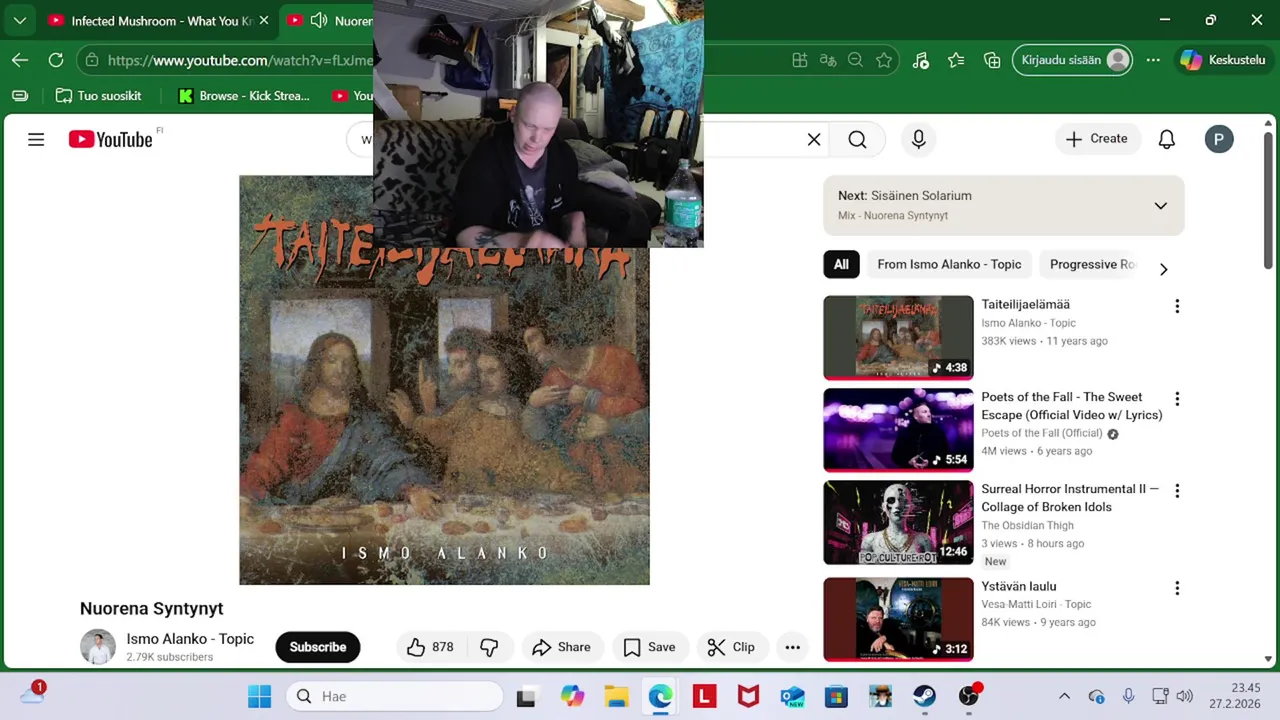Clear the YouTube search box text
The height and width of the screenshot is (720, 1280).
coord(814,139)
